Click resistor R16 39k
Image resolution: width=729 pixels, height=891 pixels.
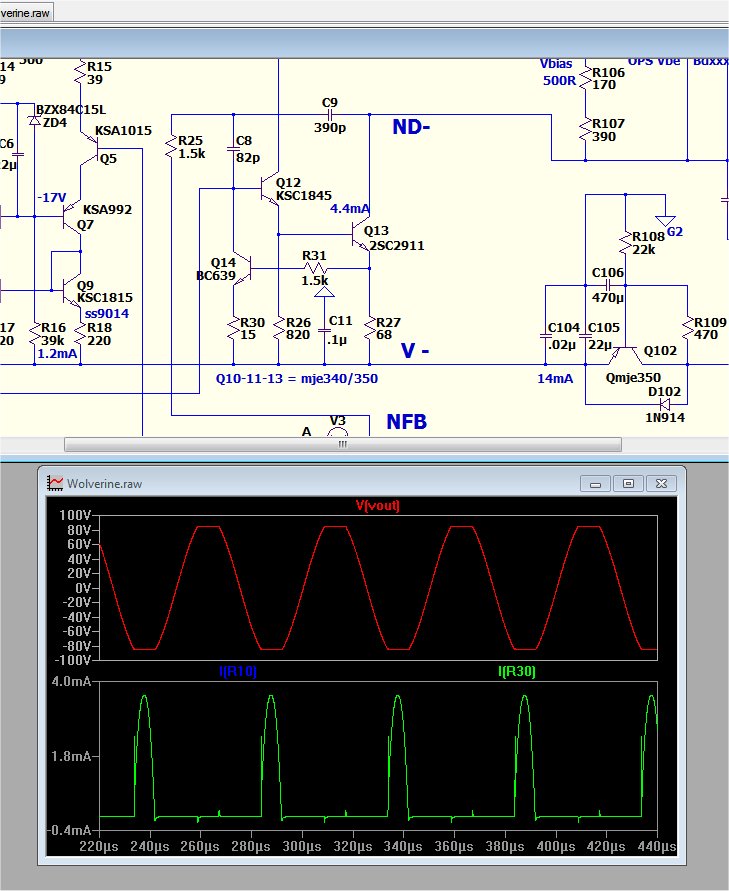coord(35,334)
